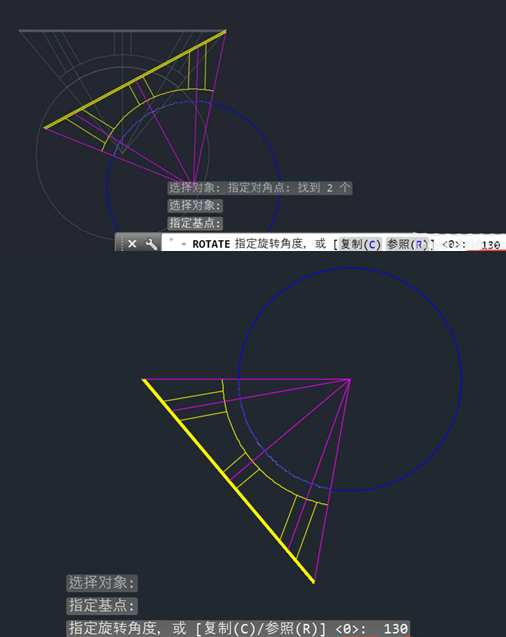506x637 pixels.
Task: Select the thick yellow line in the upper drawing
Action: 134,80
